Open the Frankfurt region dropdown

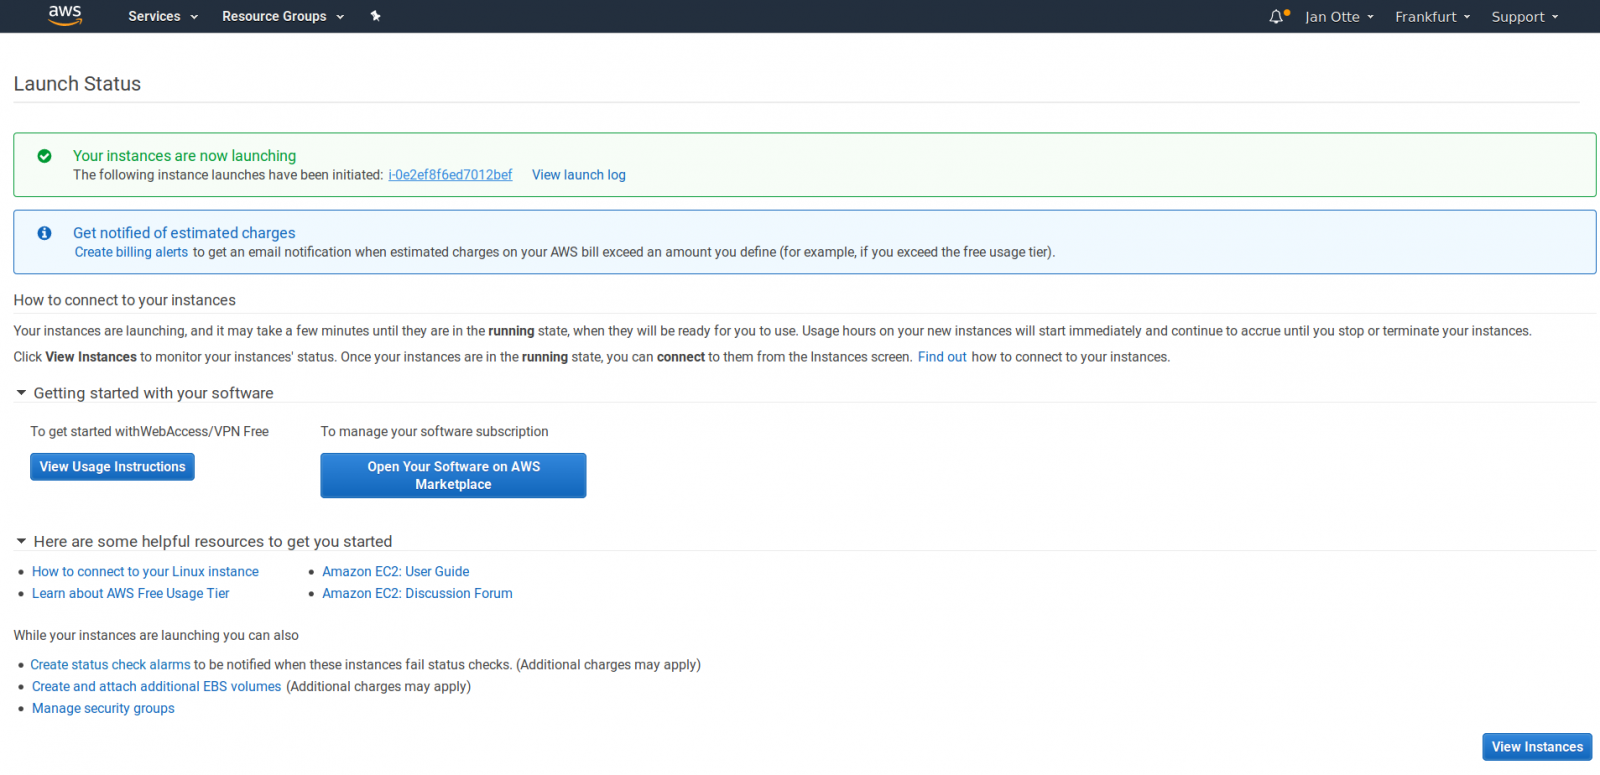click(x=1432, y=17)
